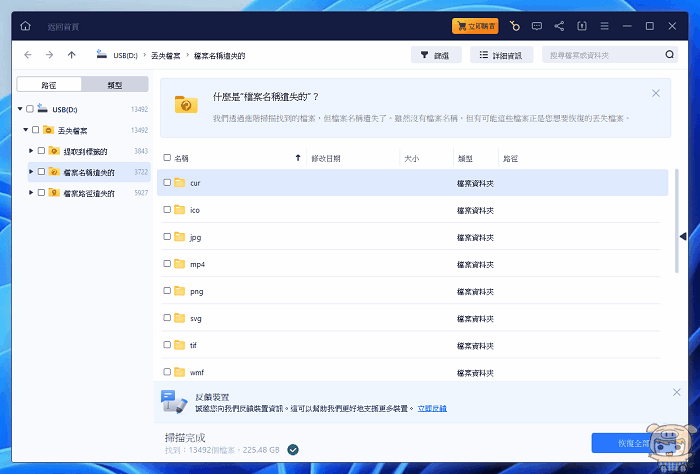Expand the 檔案路徑遺失的 tree node
The height and width of the screenshot is (474, 700).
[x=31, y=193]
